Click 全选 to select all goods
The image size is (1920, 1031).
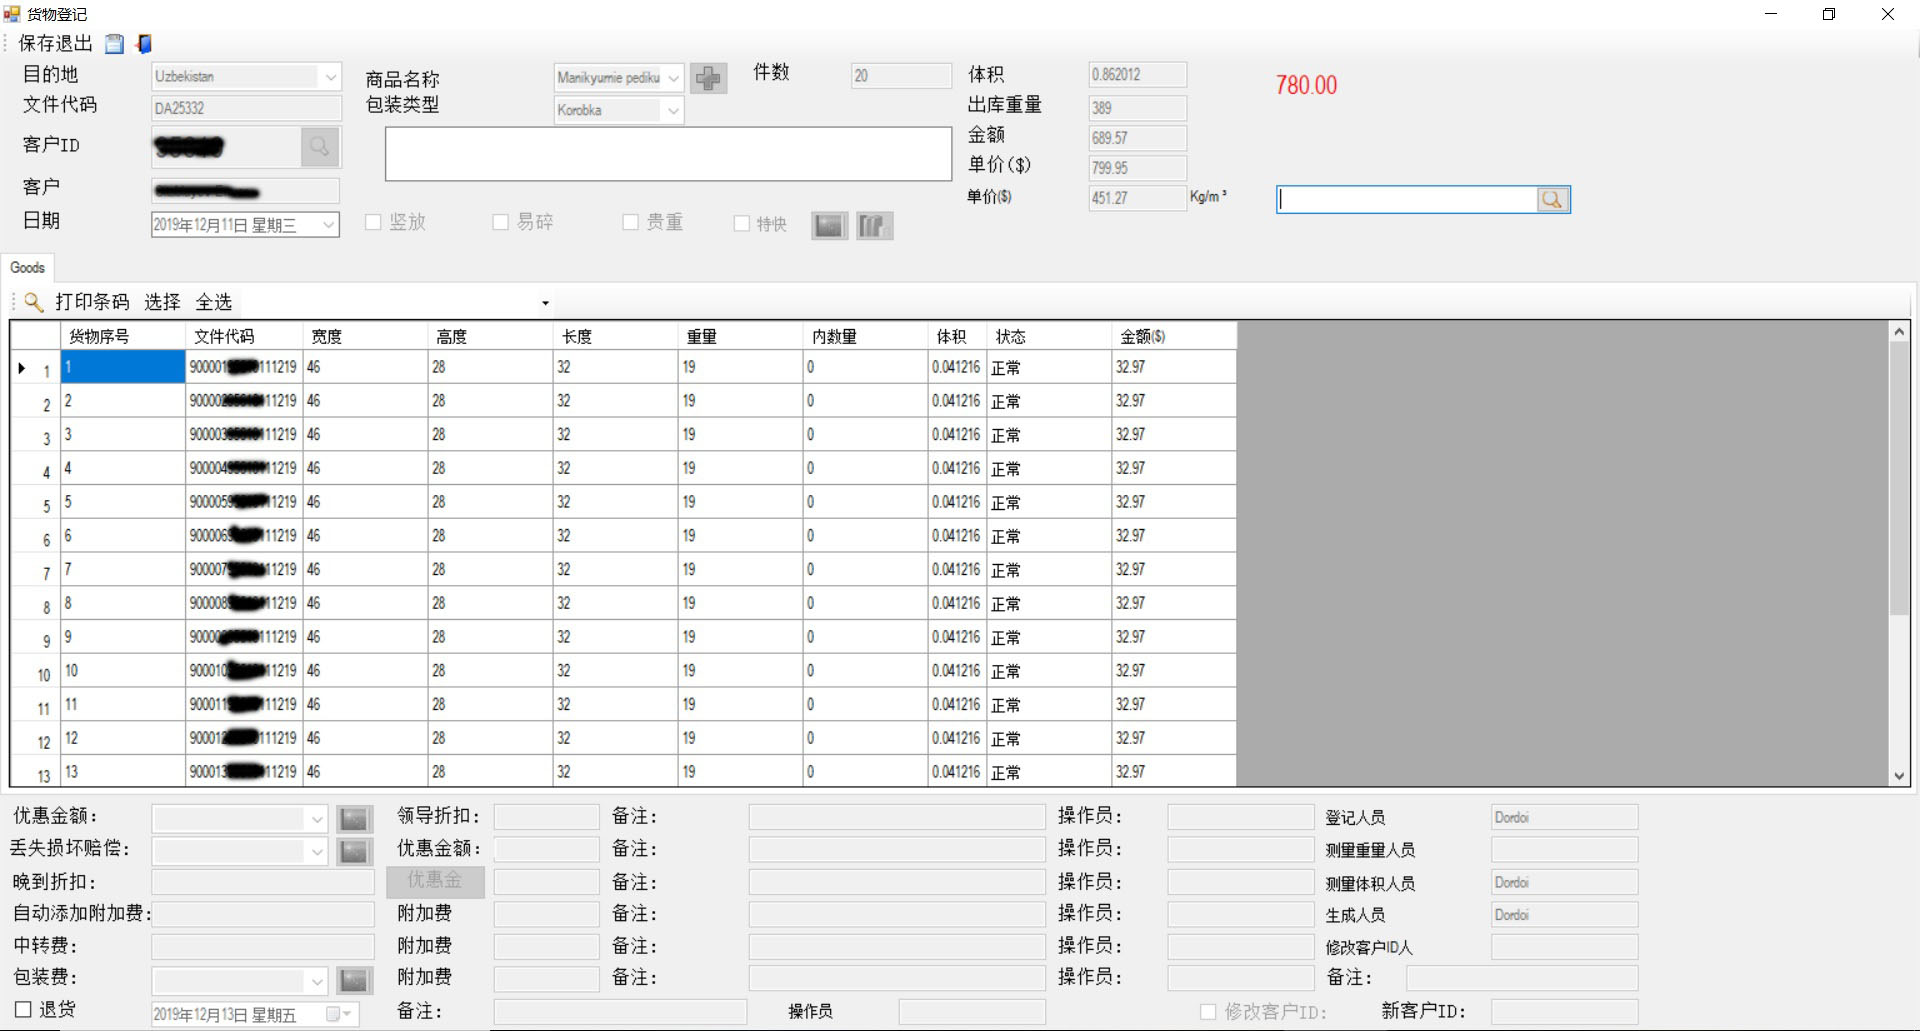(x=214, y=302)
